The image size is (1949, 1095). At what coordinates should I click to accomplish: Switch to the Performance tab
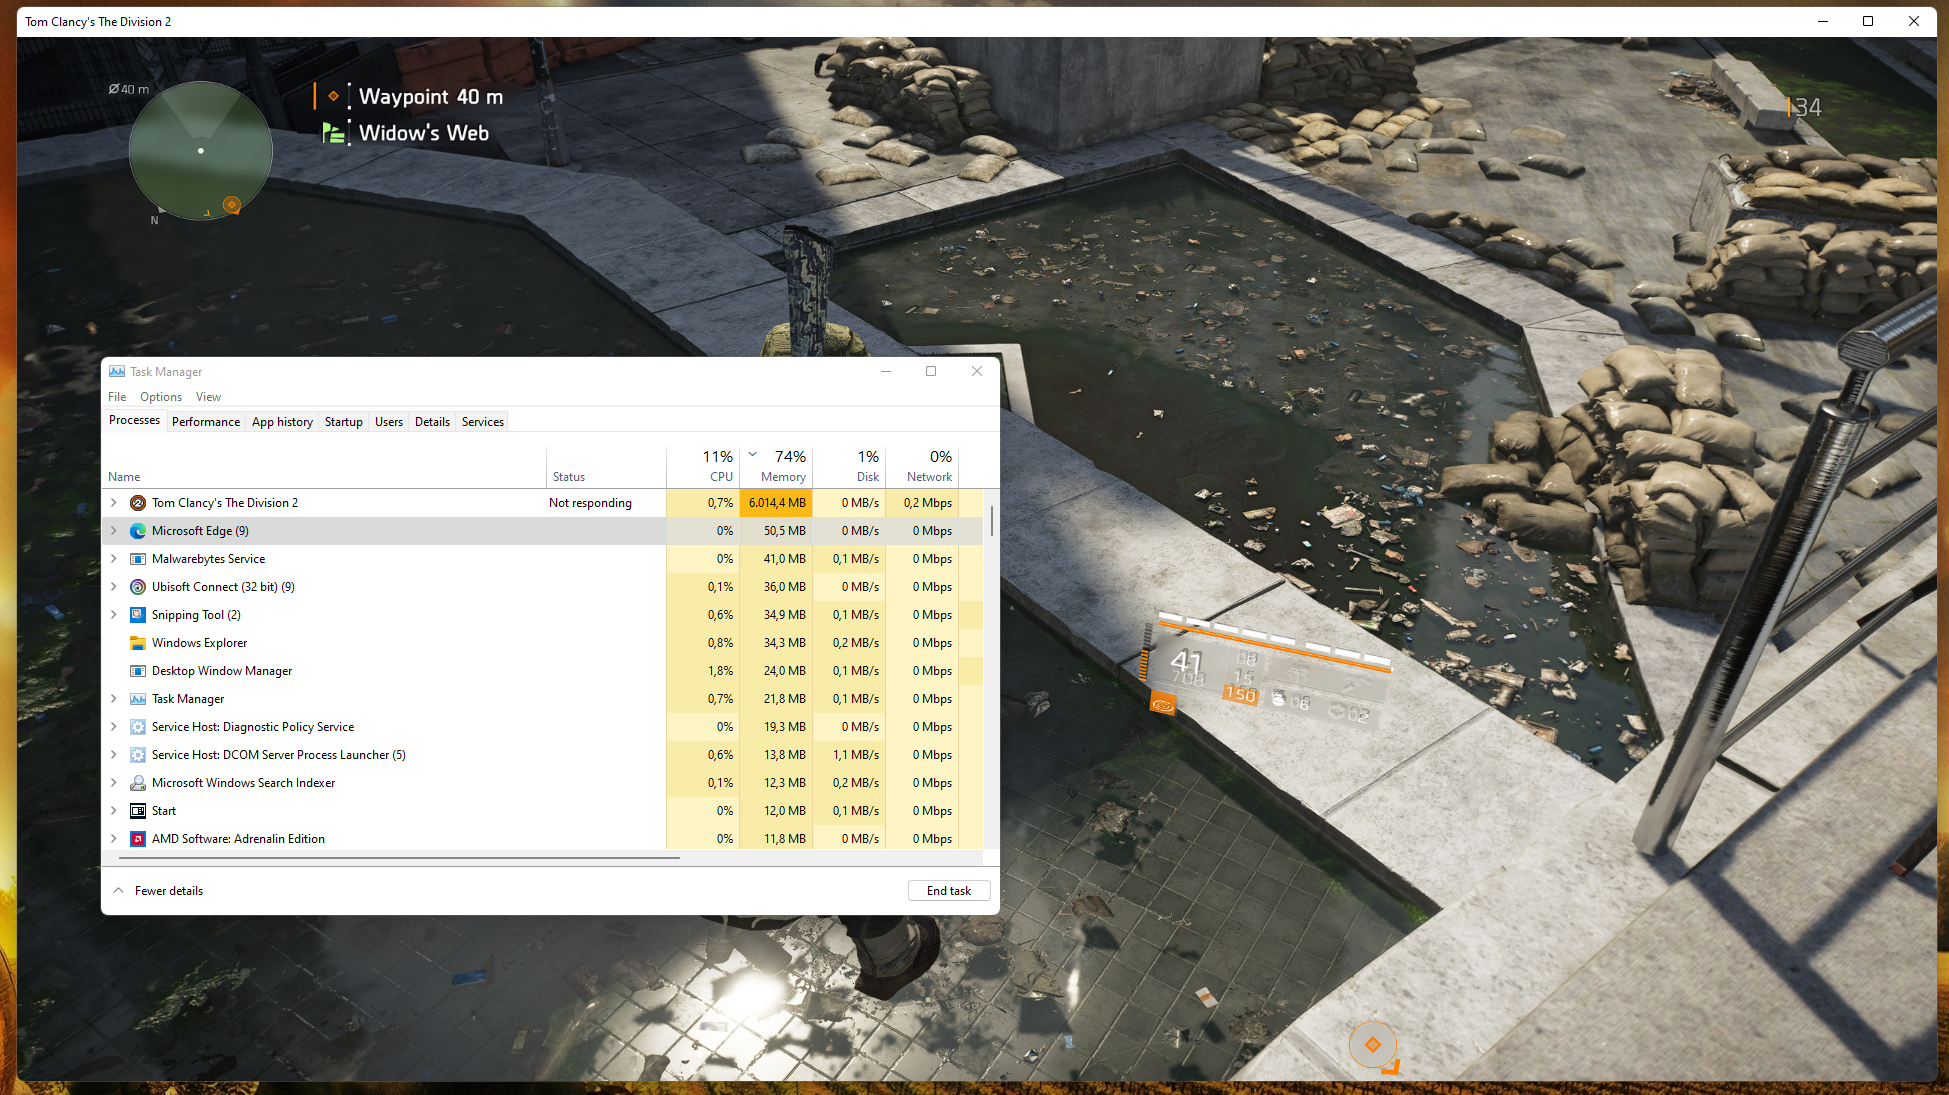(x=206, y=422)
